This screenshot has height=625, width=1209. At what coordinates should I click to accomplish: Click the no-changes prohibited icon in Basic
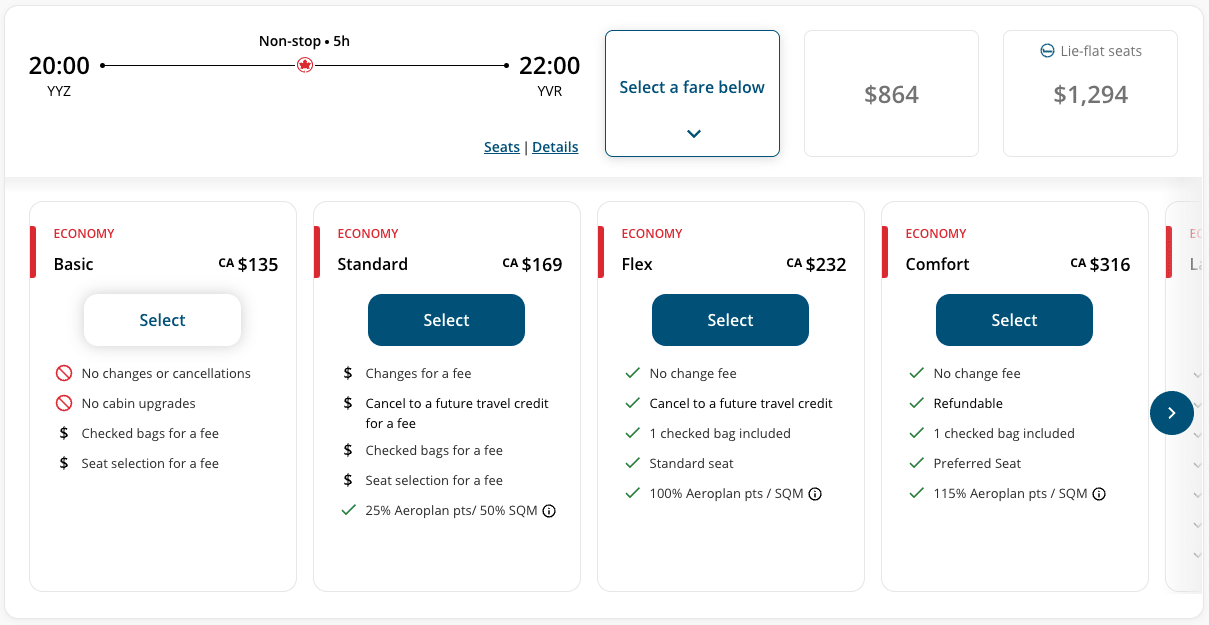tap(64, 374)
